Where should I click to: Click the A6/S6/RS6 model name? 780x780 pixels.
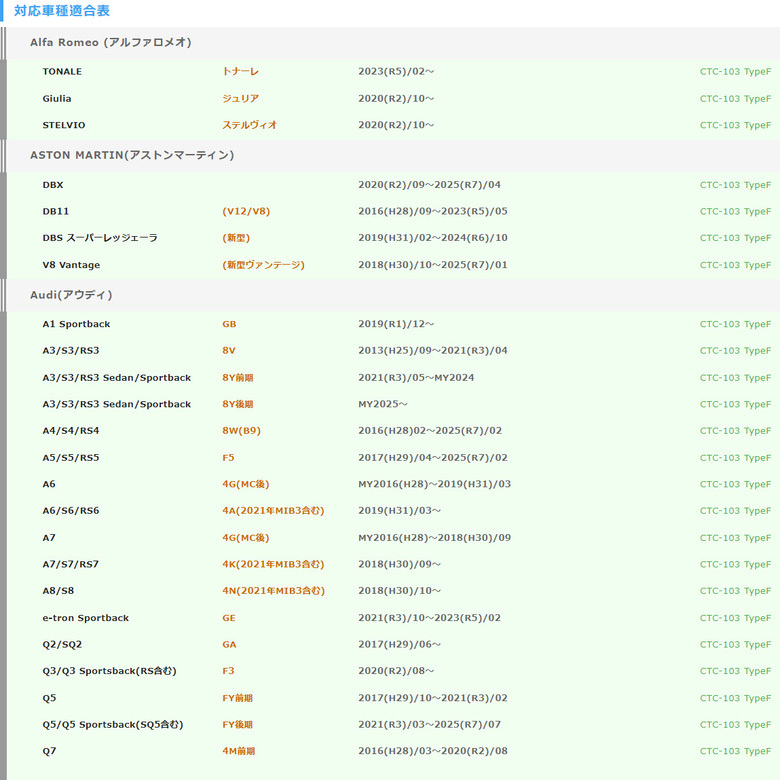[71, 511]
